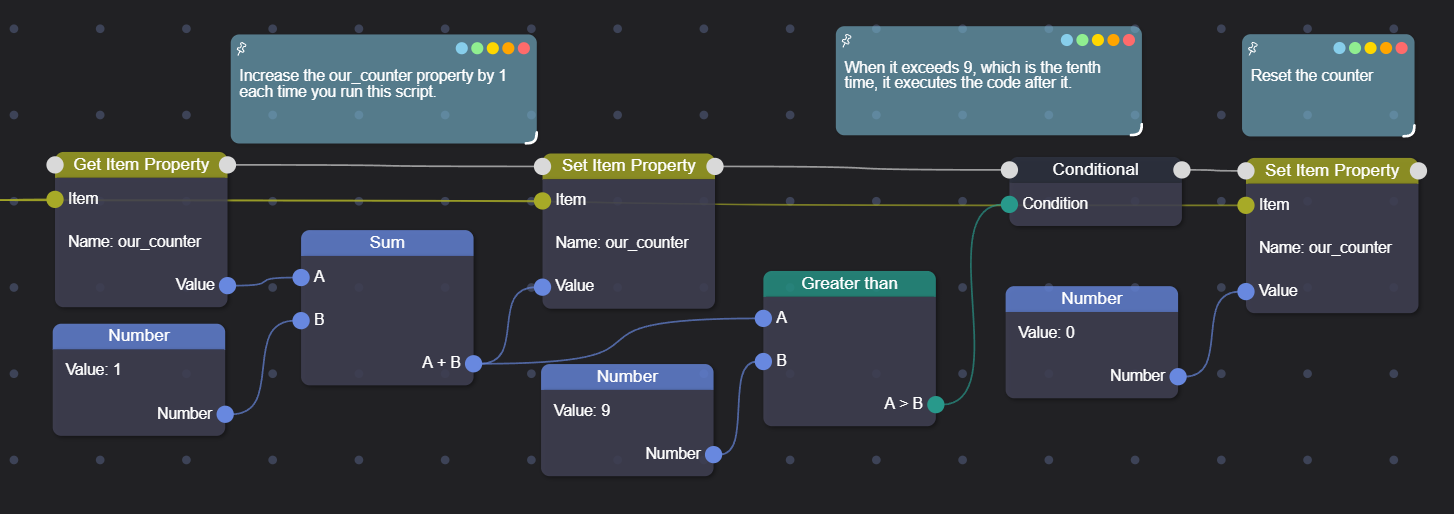Click the "A > B" output socket
This screenshot has height=514, width=1454.
click(x=935, y=404)
